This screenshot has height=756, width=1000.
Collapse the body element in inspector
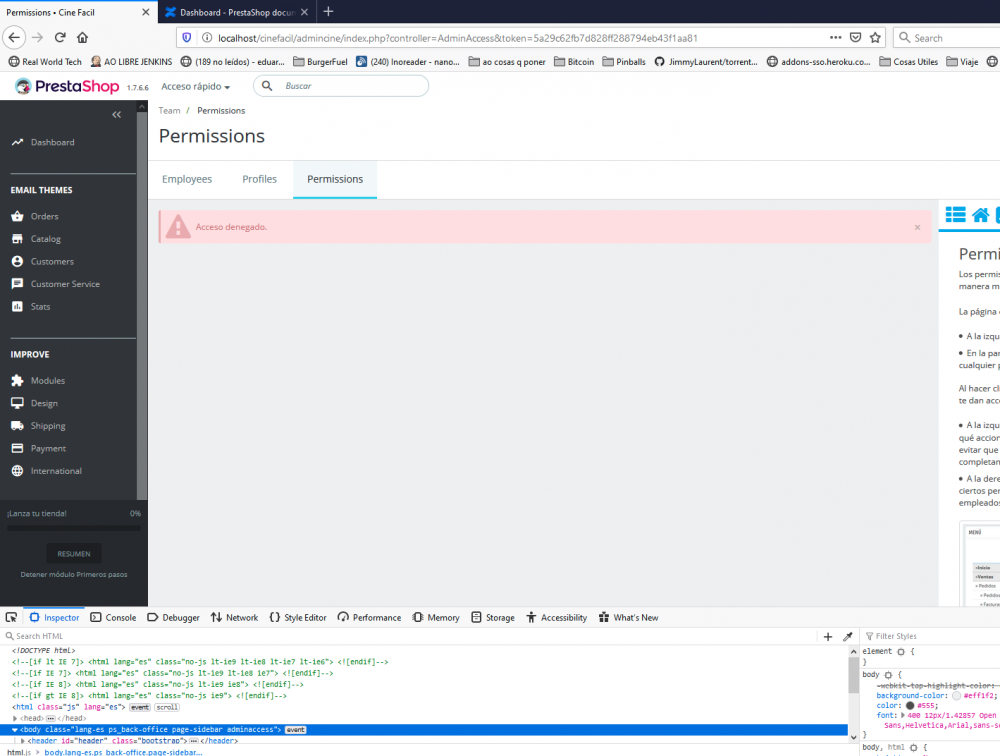(x=15, y=729)
